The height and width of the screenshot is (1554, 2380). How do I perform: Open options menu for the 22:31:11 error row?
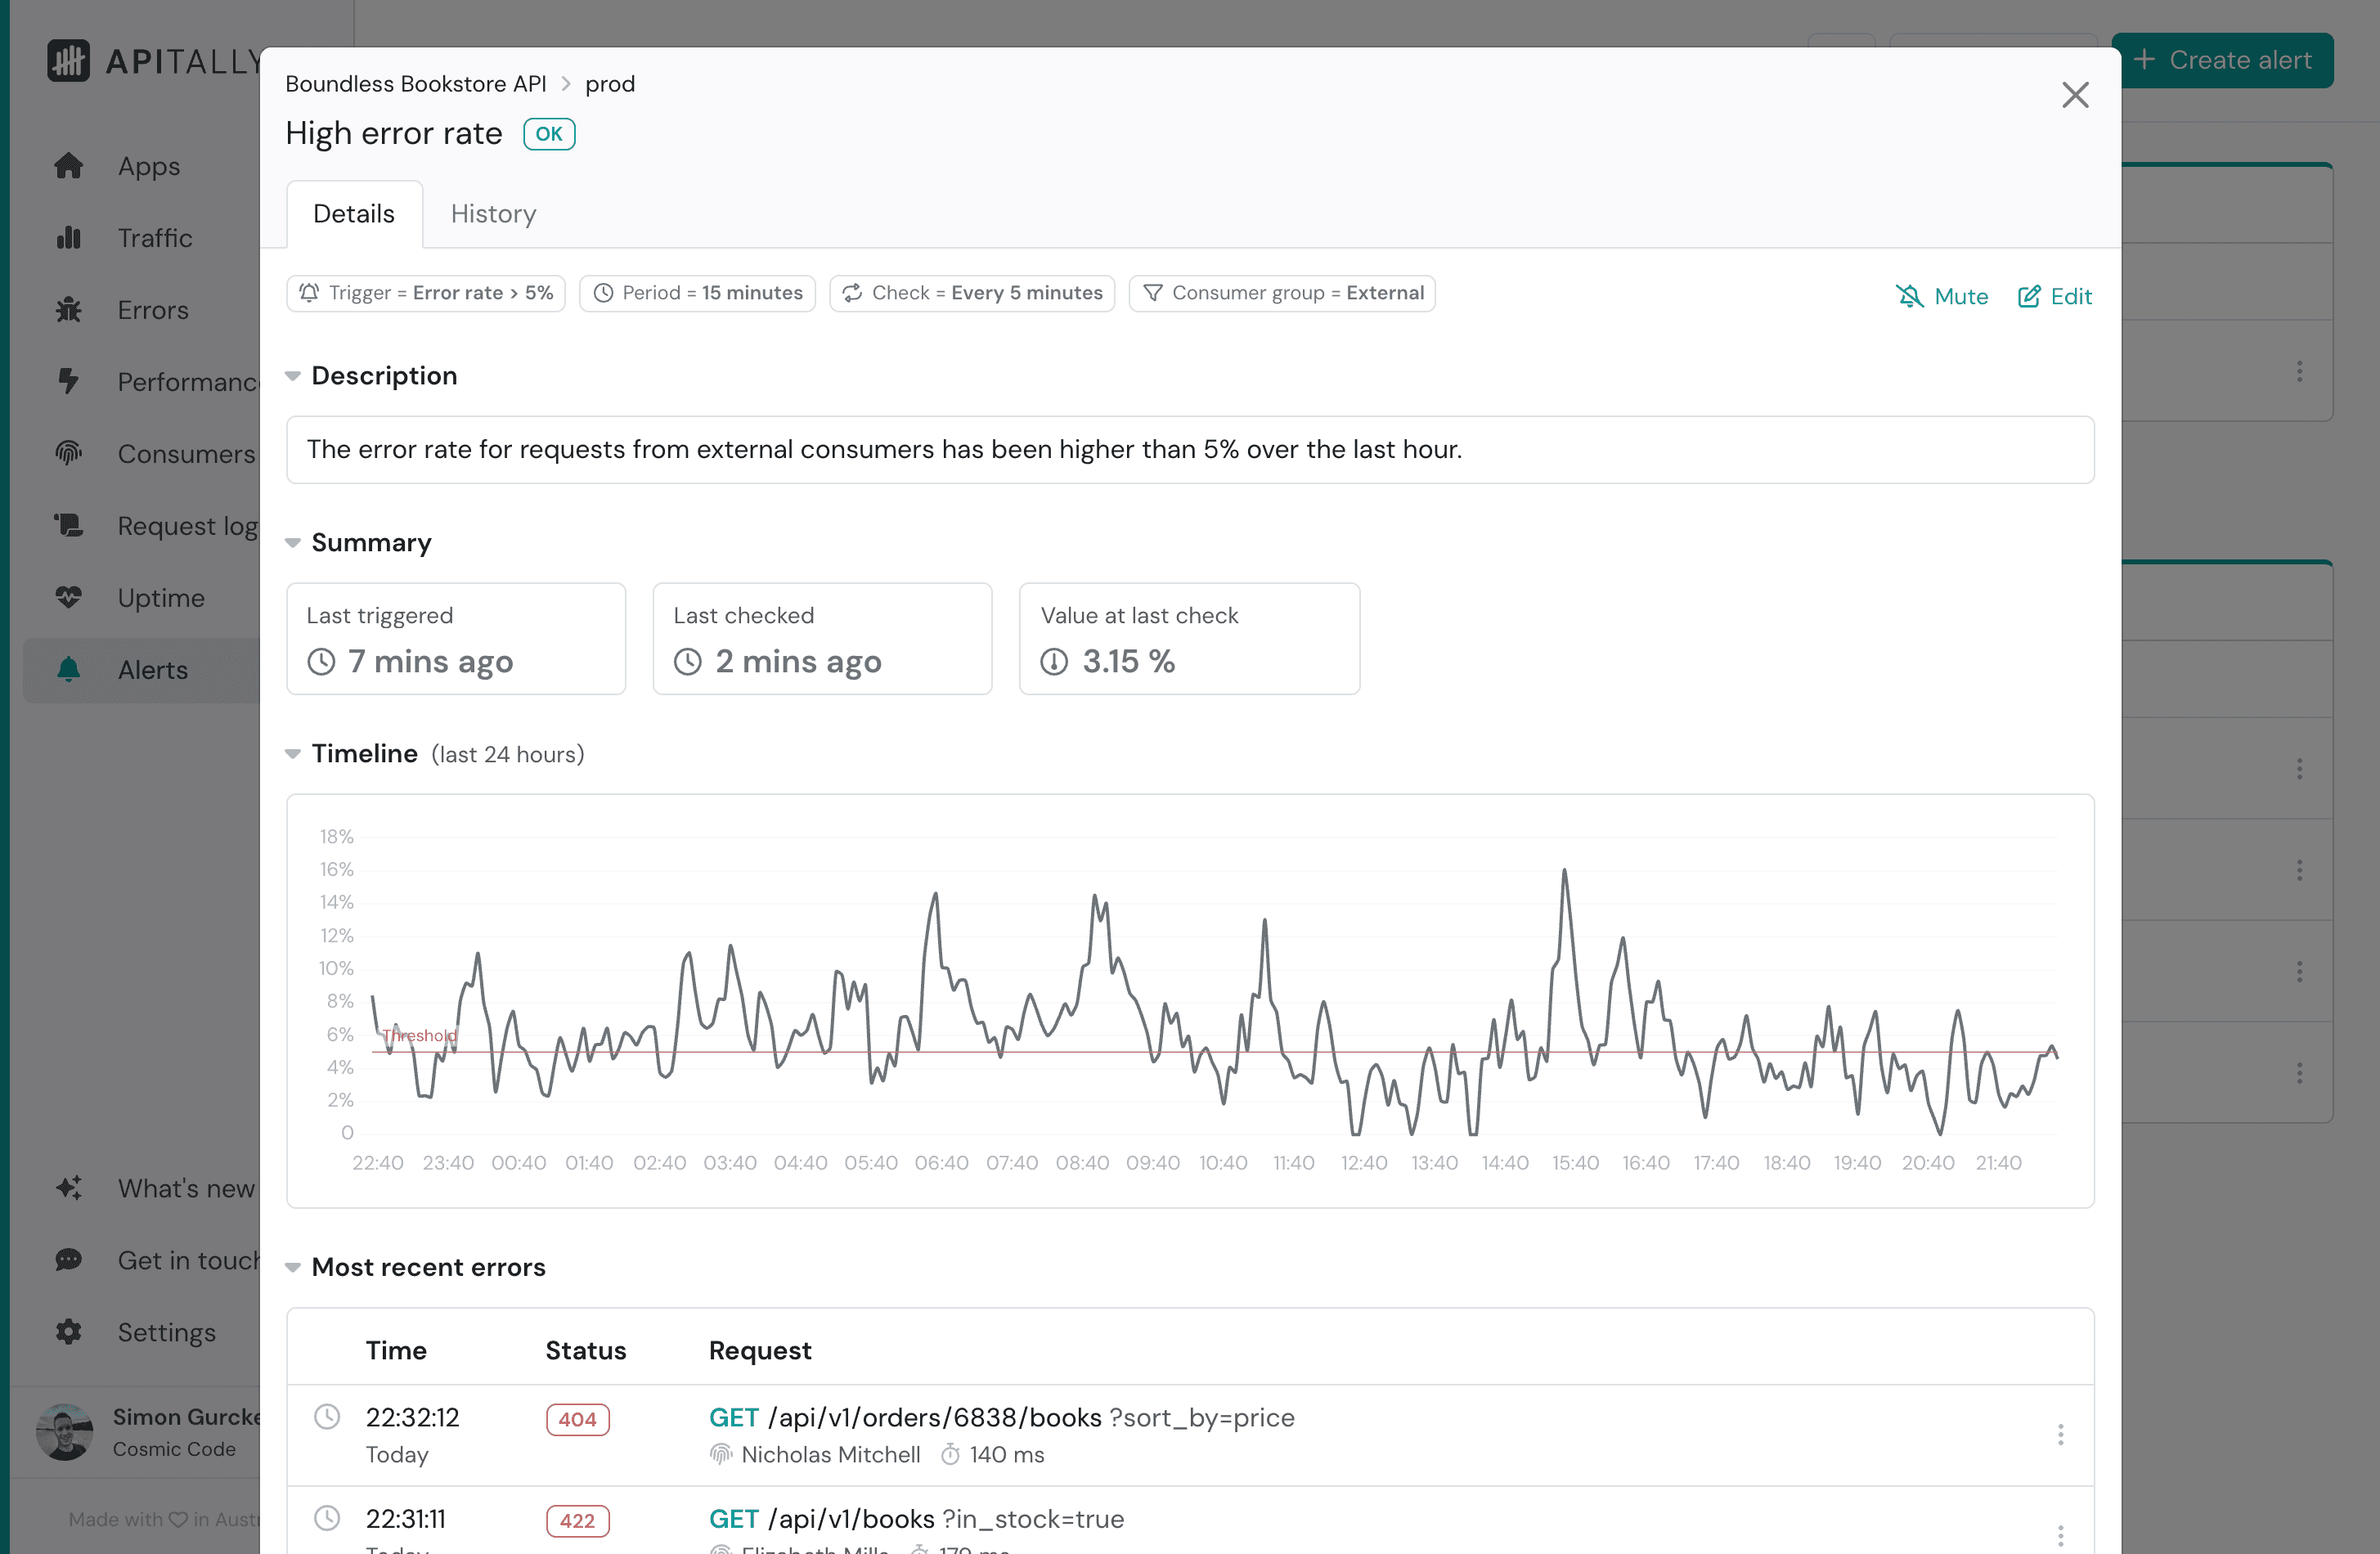pyautogui.click(x=2060, y=1535)
